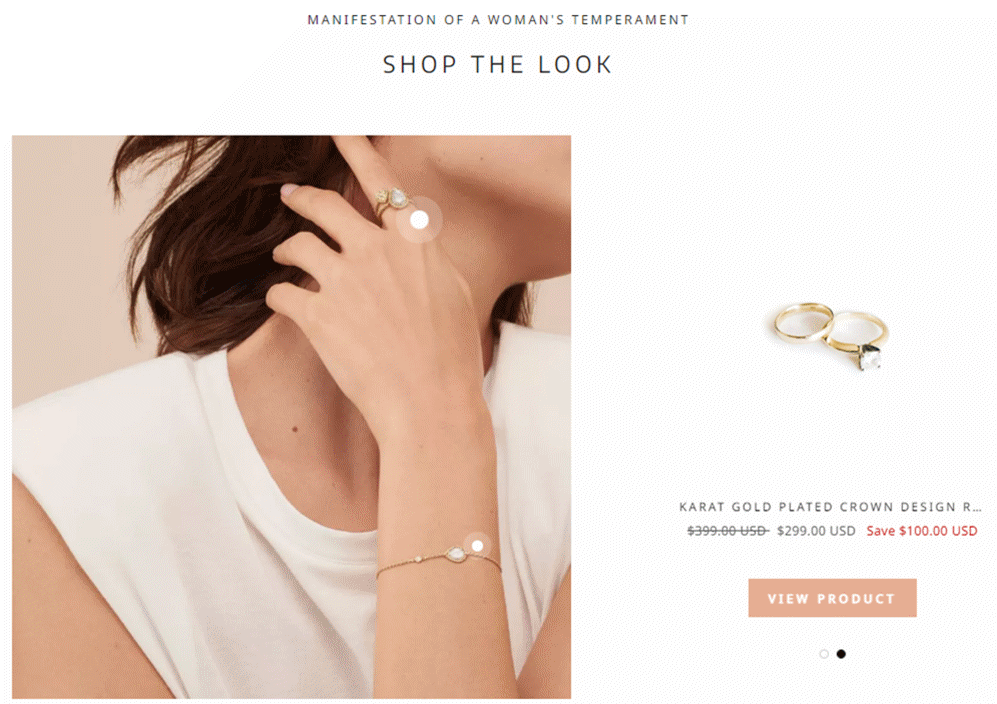Click the diamond solitaire ring in the product image
997x704 pixels.
[x=860, y=342]
